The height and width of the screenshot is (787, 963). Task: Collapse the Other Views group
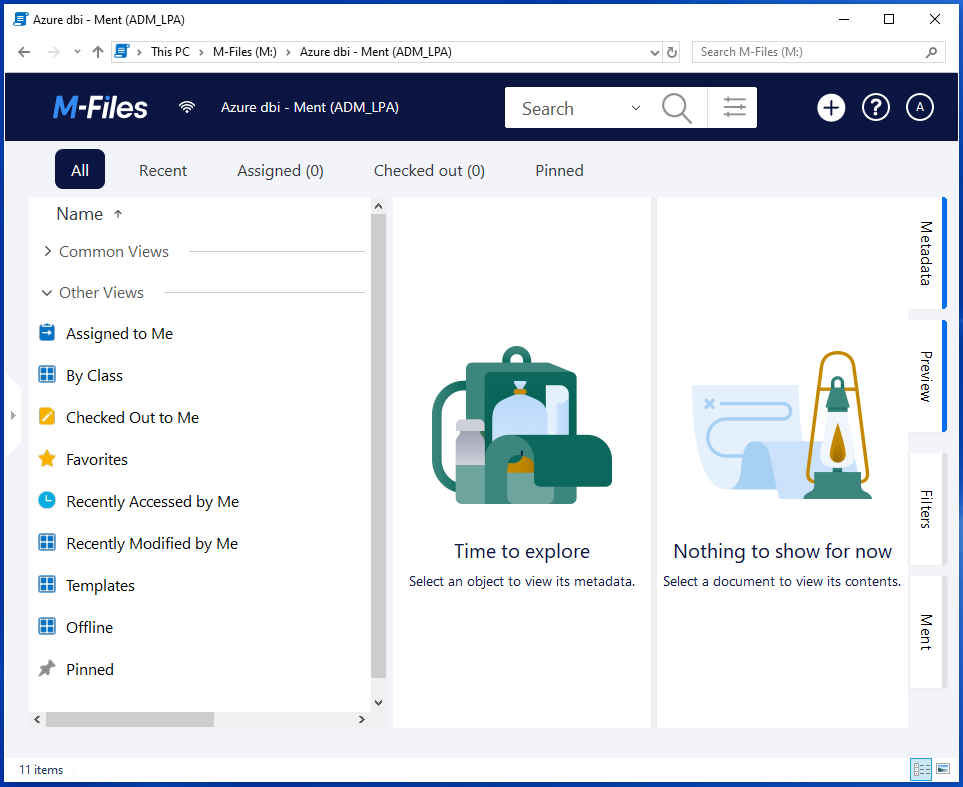coord(47,292)
